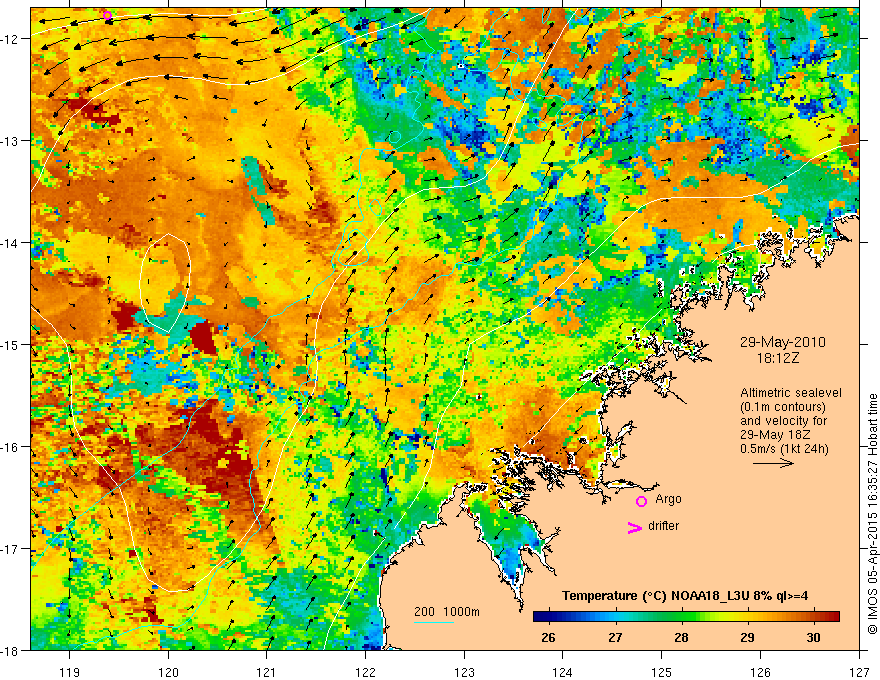Click the 125 longitude axis label
880x680 pixels.
click(x=662, y=672)
